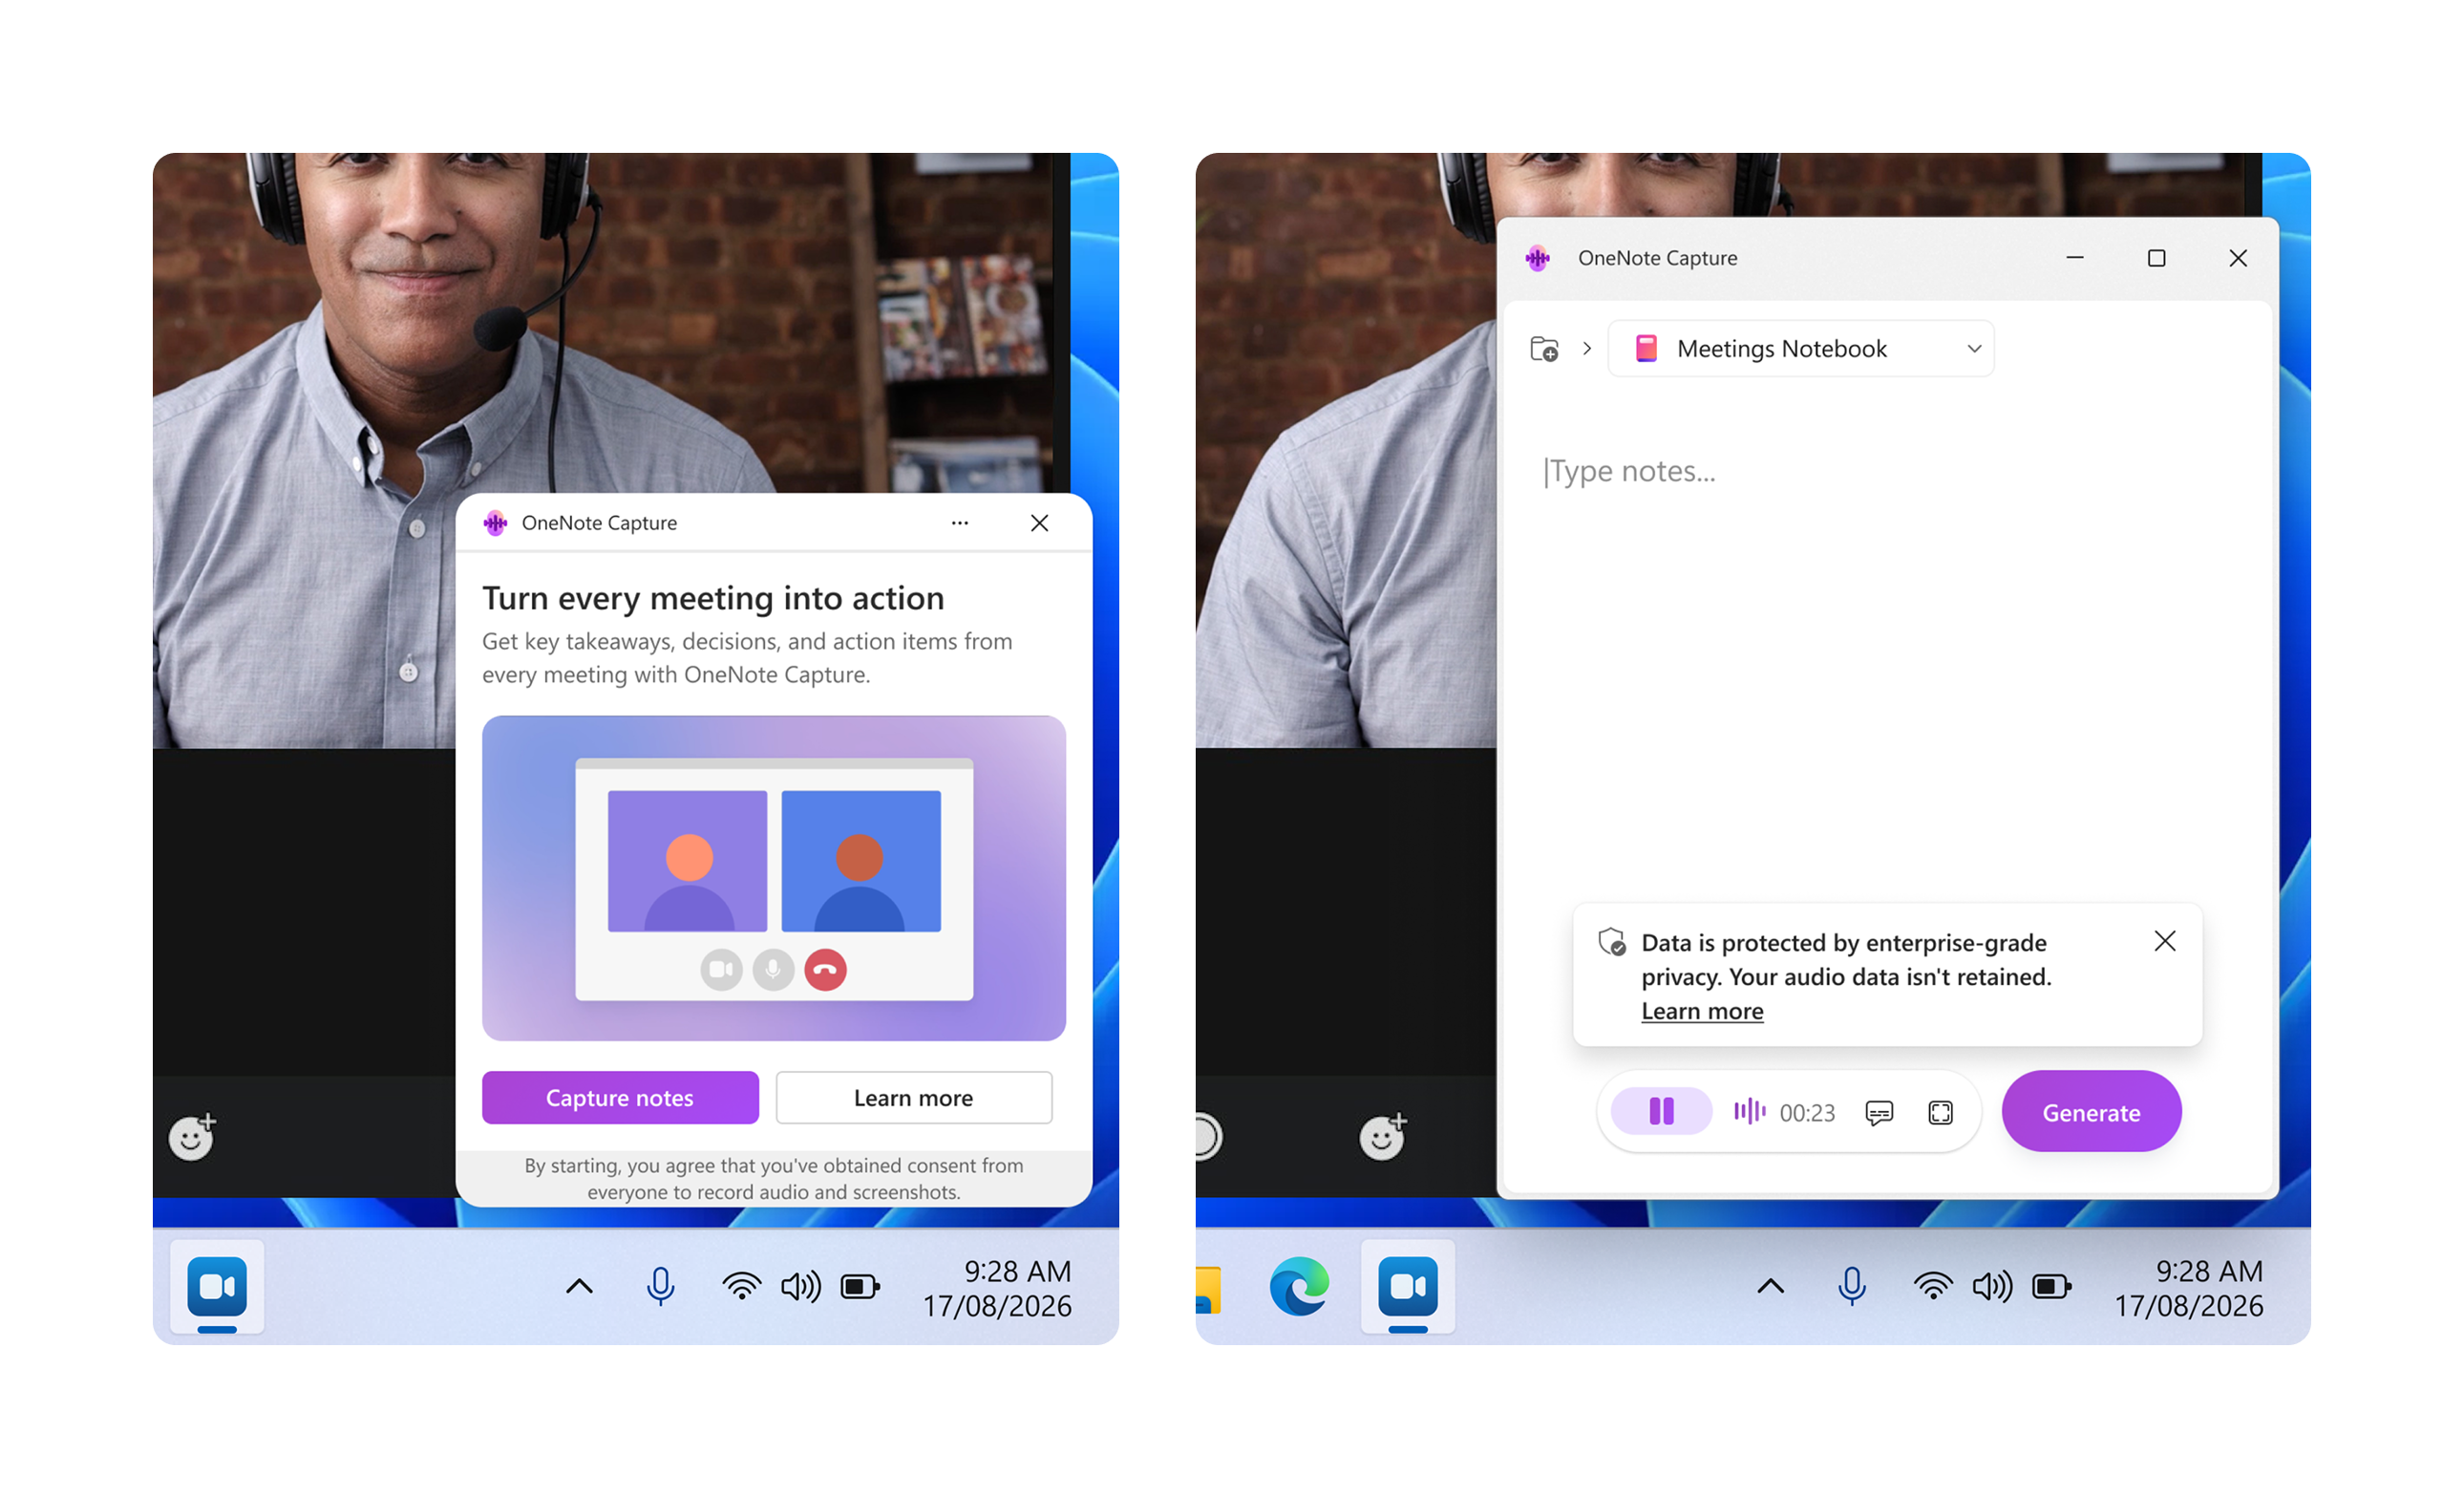Launch Microsoft Edge from the right taskbar

click(x=1299, y=1286)
